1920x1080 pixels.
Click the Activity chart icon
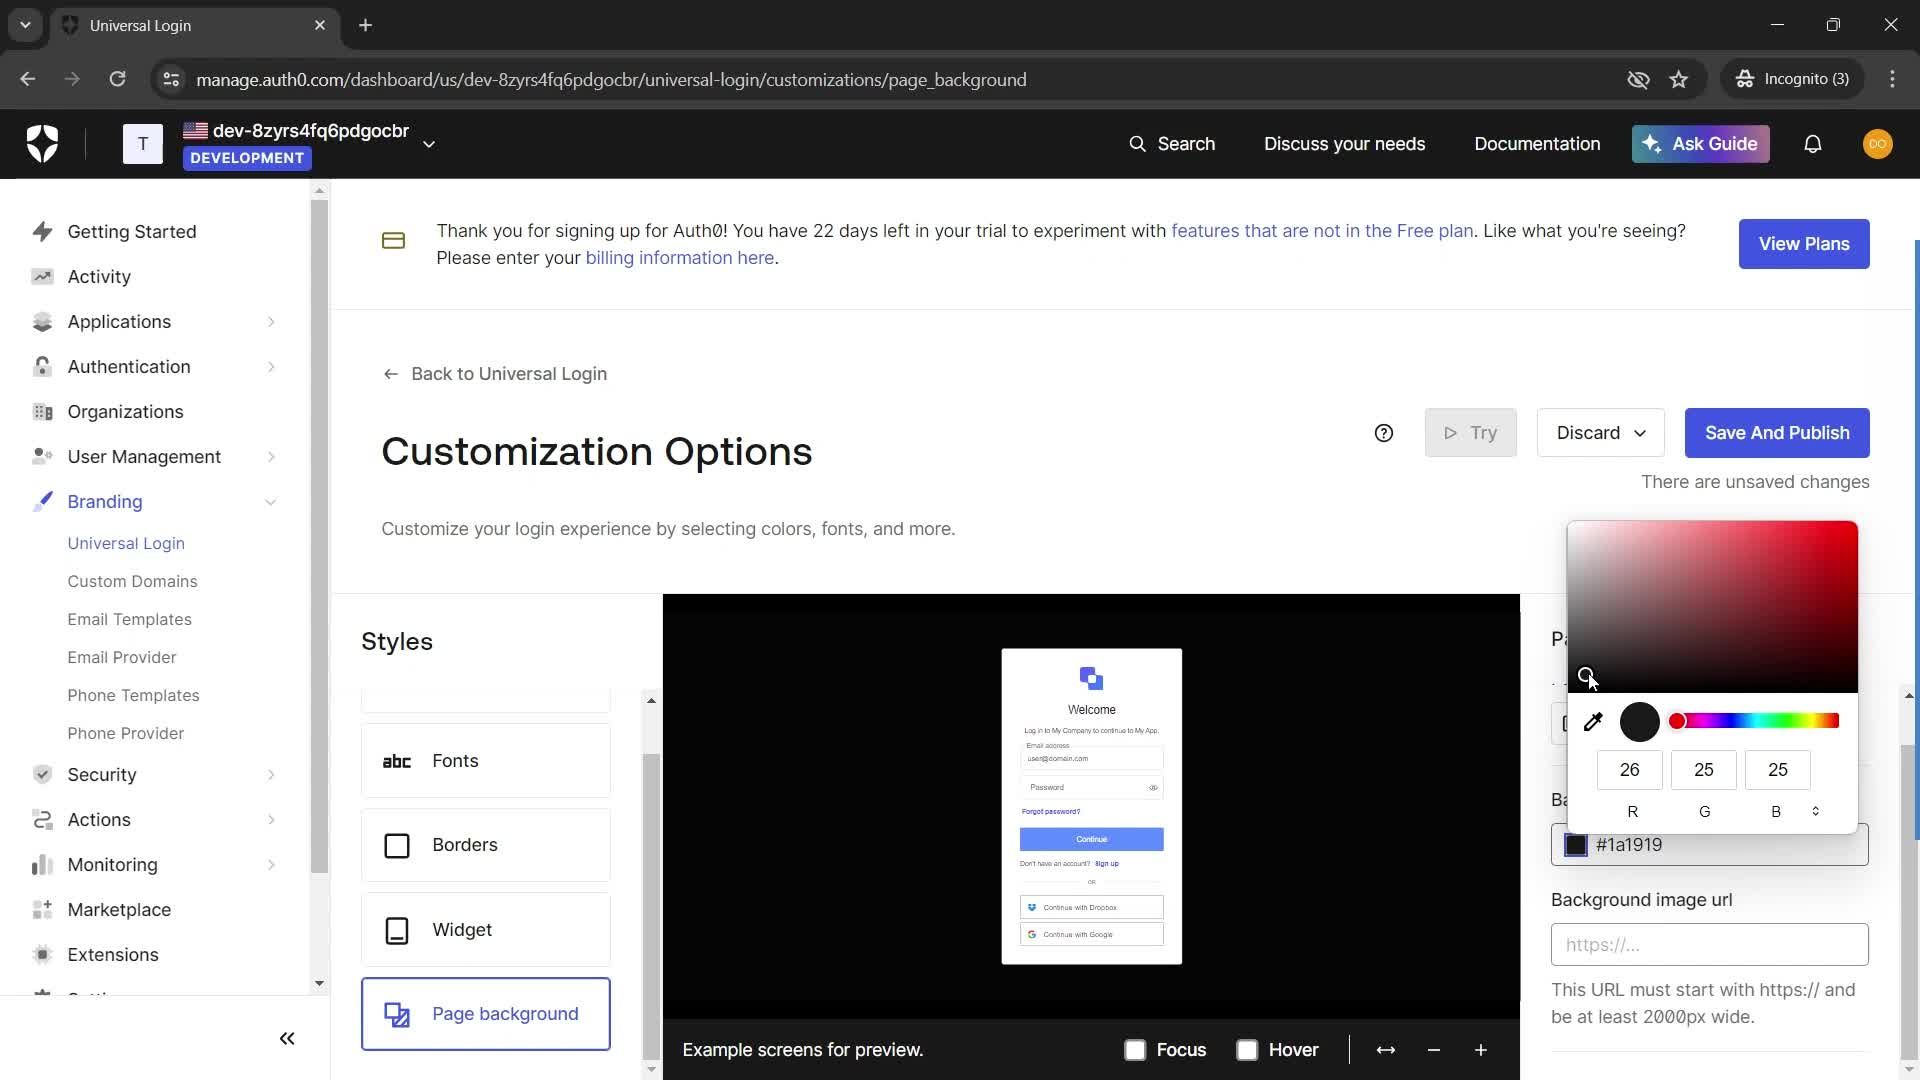tap(42, 277)
